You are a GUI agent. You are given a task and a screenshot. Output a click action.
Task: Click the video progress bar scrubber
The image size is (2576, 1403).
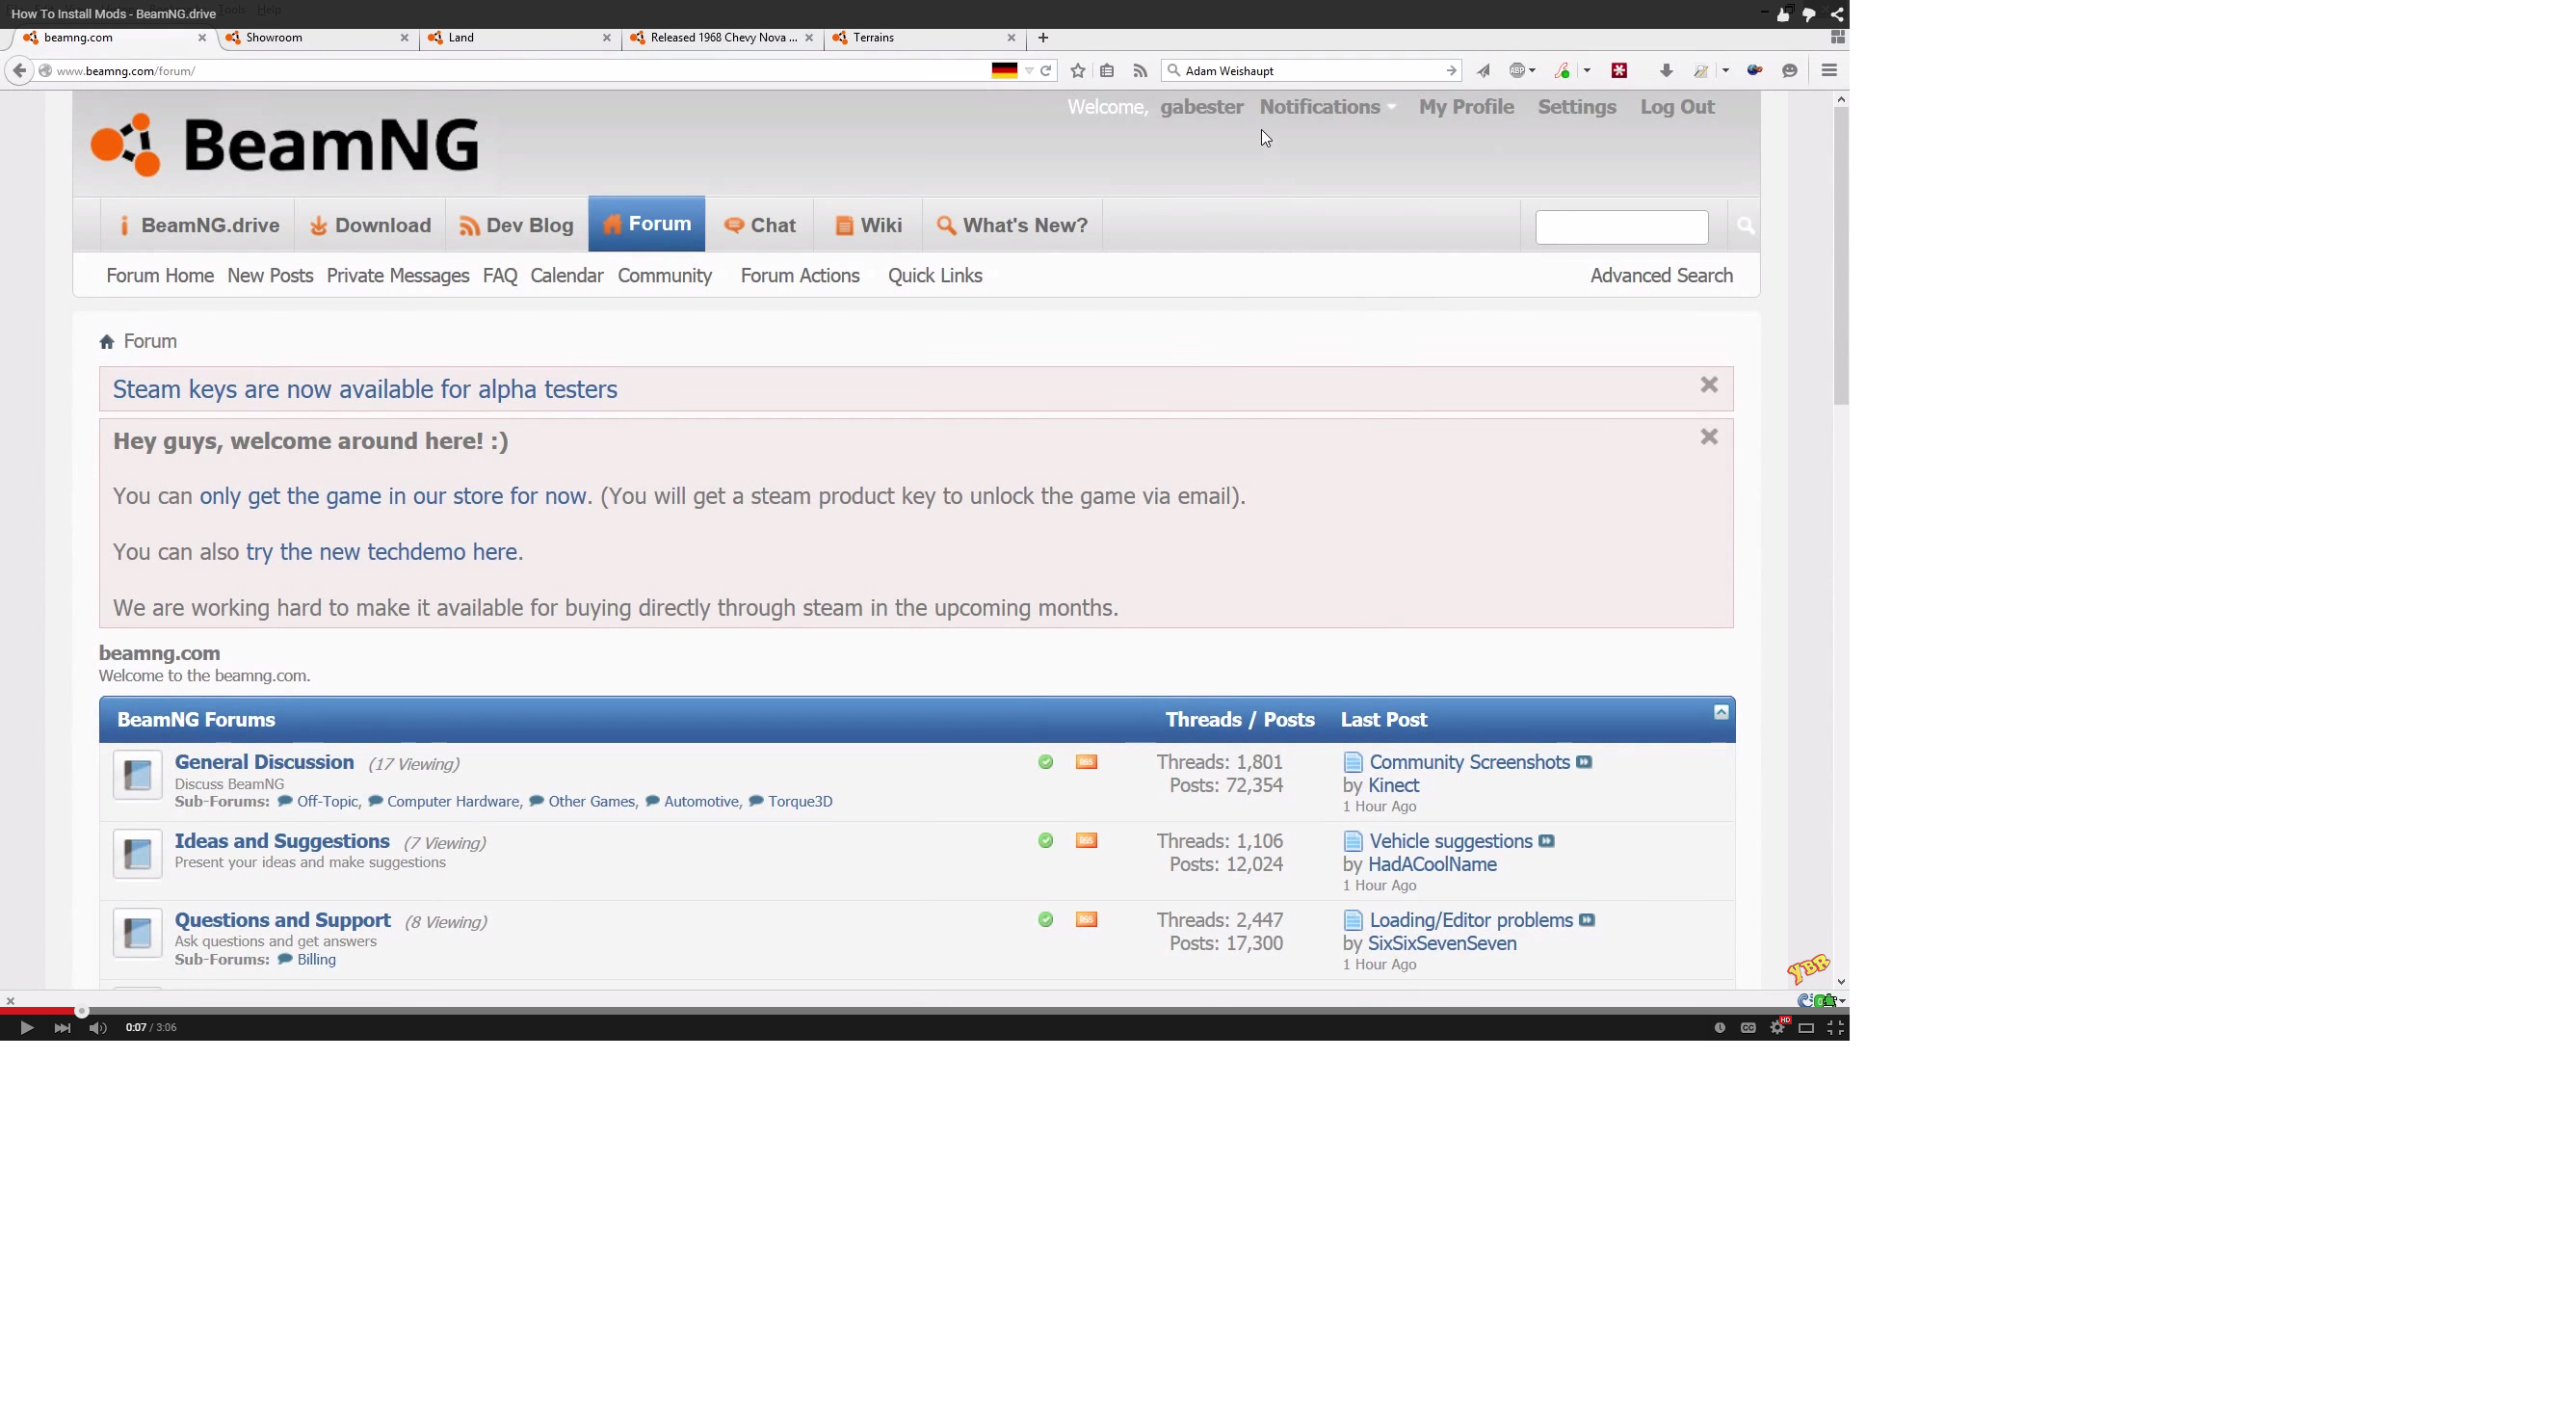82,1012
